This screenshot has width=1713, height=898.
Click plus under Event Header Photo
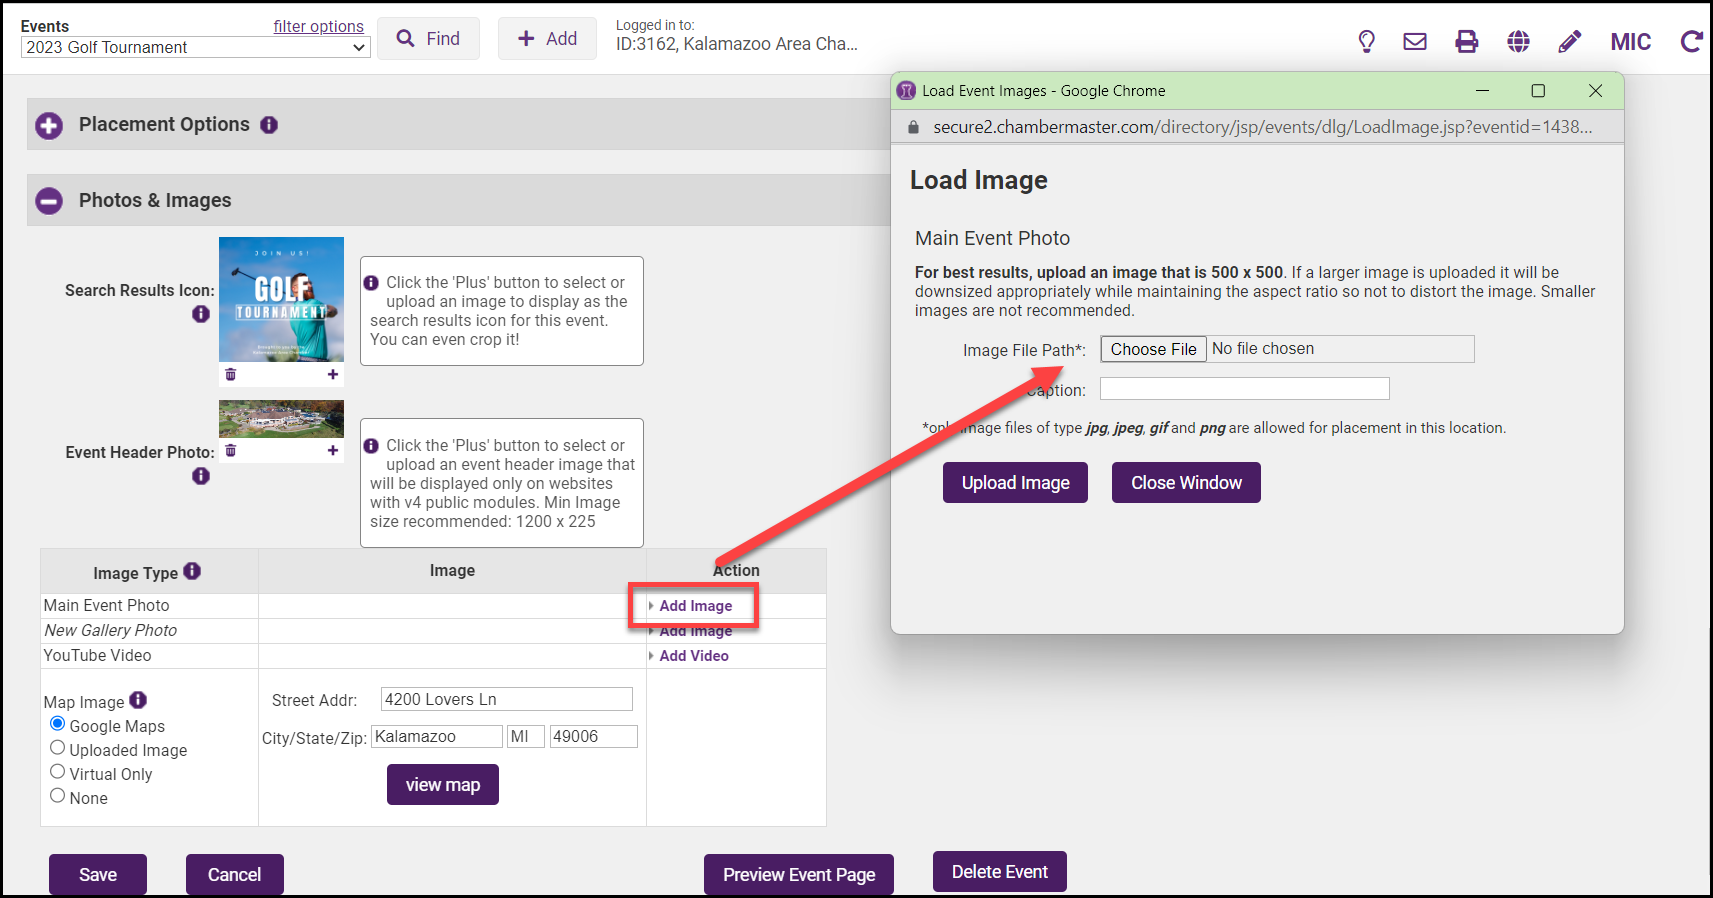333,451
